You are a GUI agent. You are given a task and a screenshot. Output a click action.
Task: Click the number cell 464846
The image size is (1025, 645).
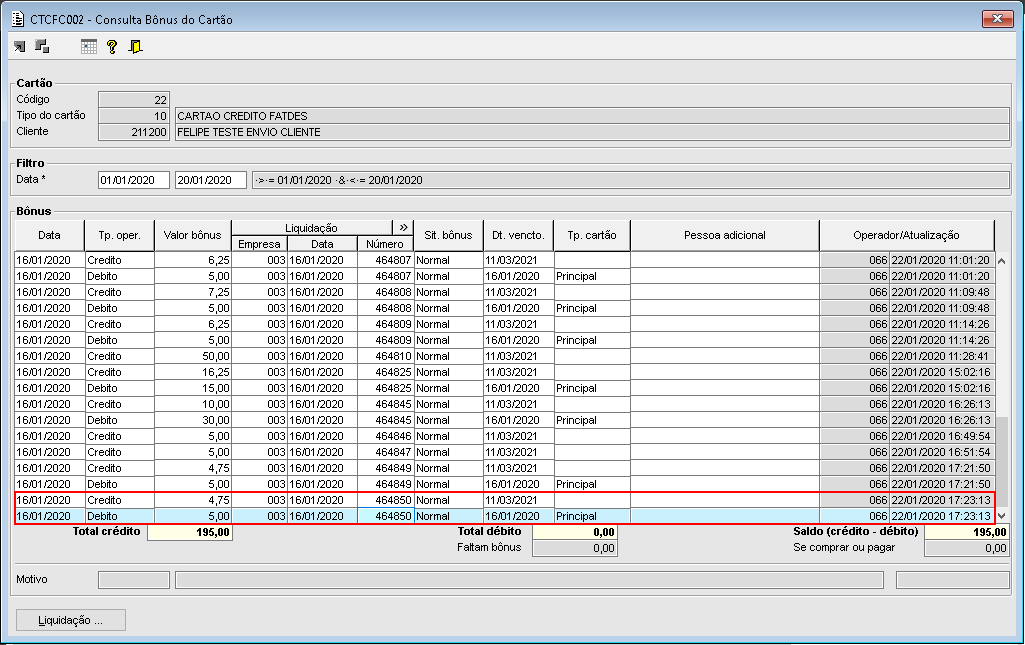386,436
